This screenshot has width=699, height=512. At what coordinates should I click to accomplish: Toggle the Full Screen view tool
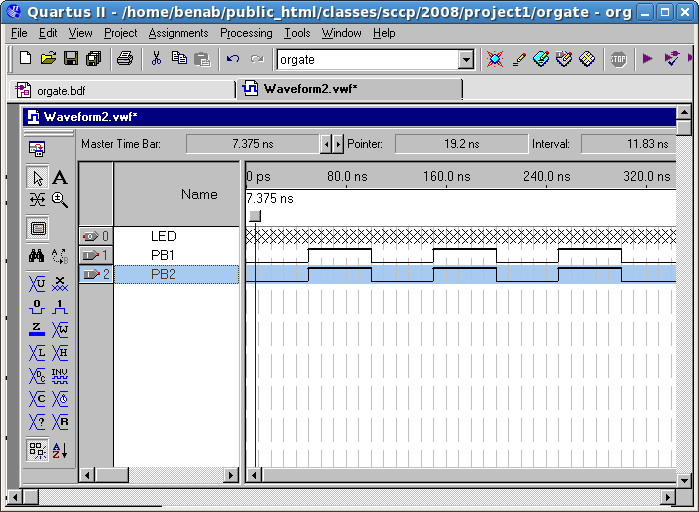tap(38, 228)
